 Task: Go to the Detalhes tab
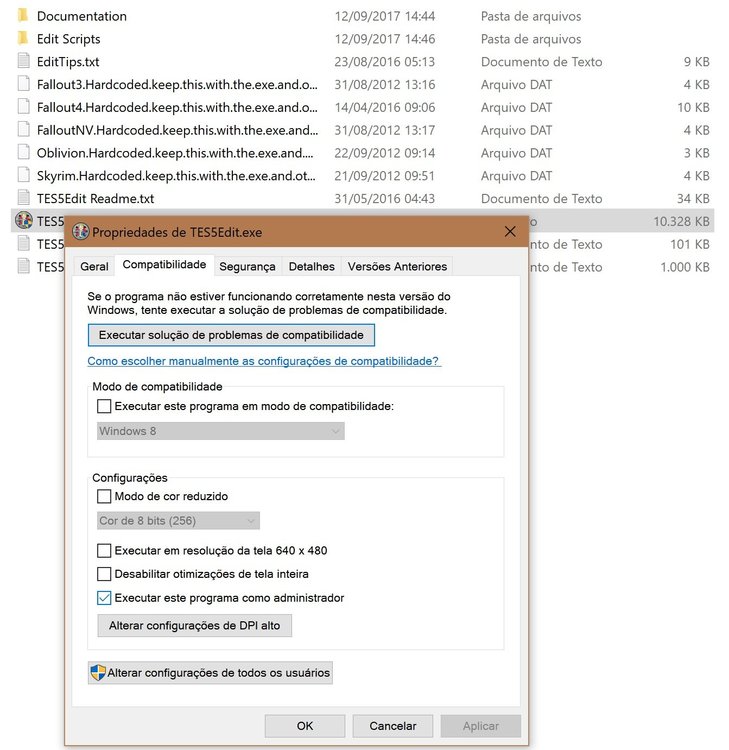[x=311, y=266]
